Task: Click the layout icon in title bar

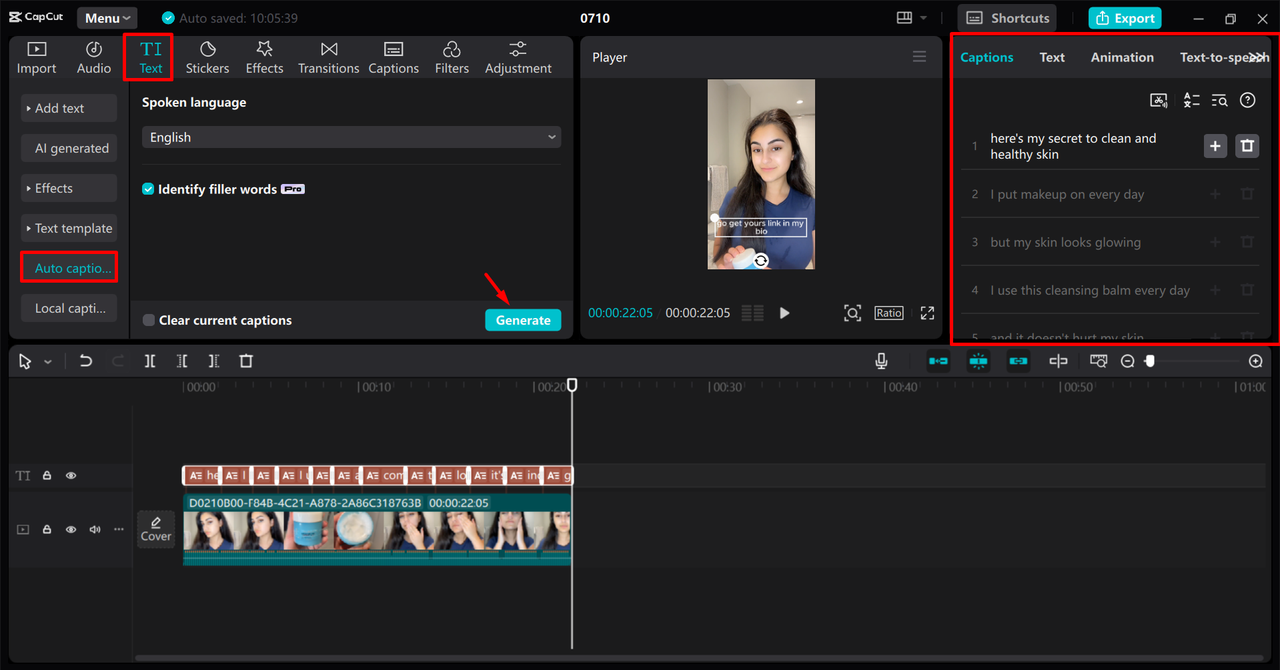Action: pyautogui.click(x=905, y=18)
